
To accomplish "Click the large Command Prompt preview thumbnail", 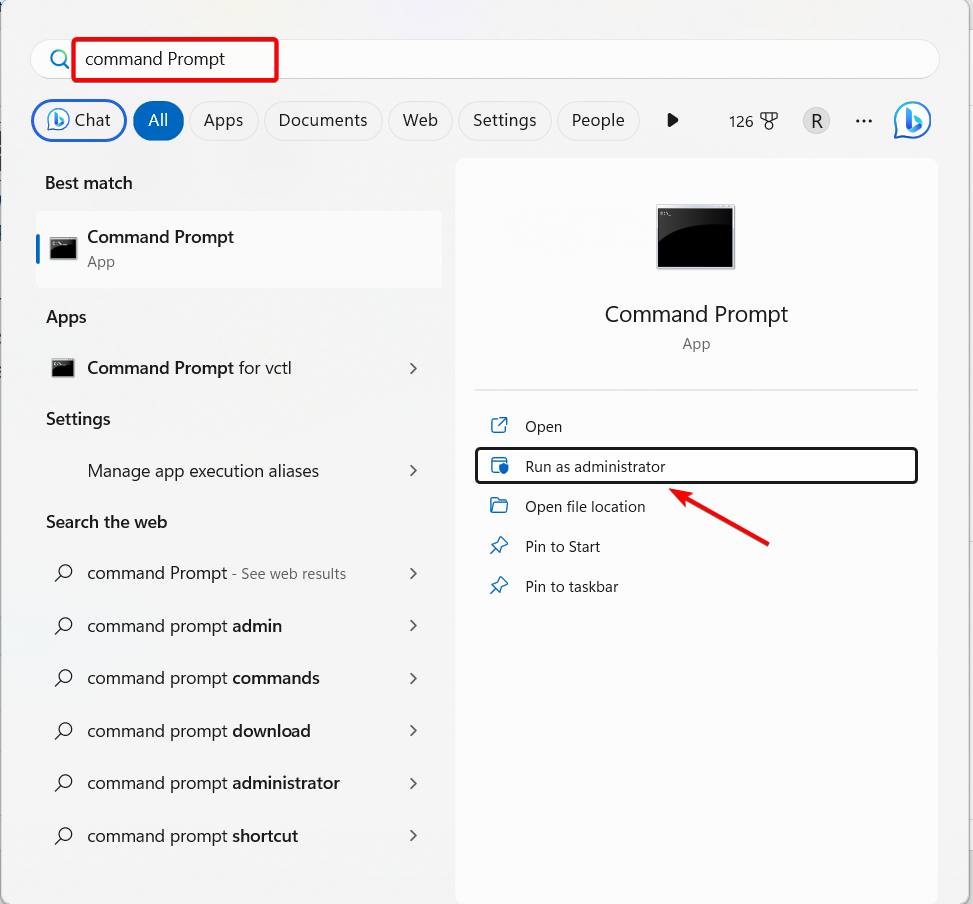I will (x=696, y=237).
